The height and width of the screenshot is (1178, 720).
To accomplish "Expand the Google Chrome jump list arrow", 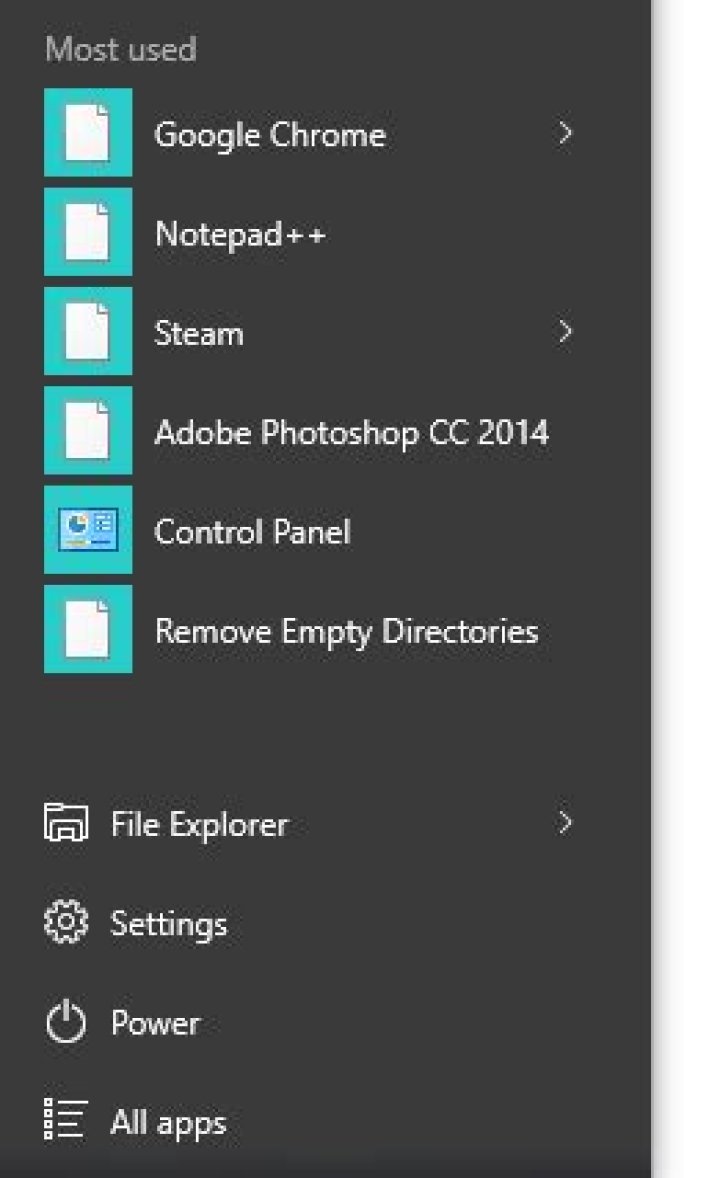I will point(565,133).
